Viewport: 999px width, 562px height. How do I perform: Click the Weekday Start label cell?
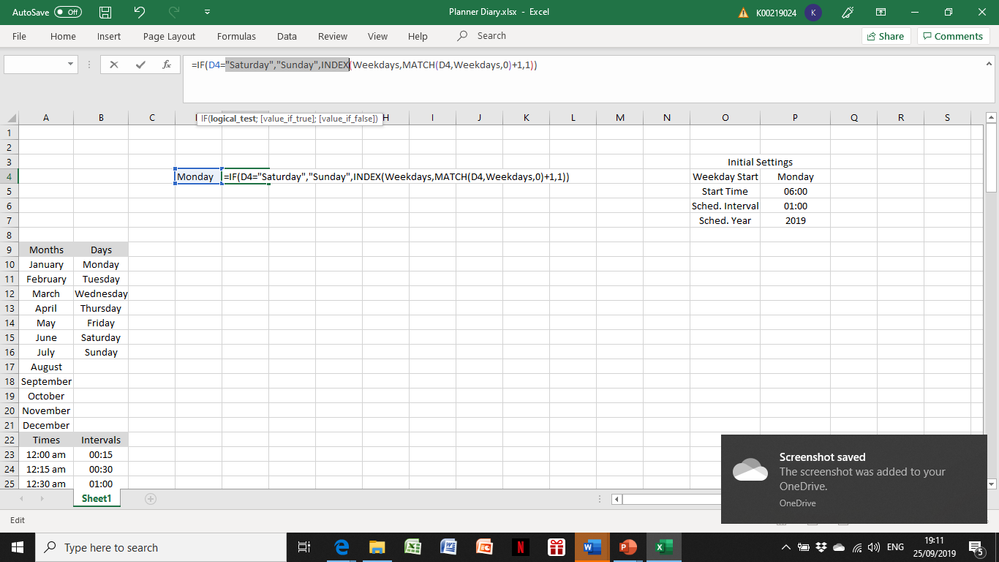click(x=725, y=177)
